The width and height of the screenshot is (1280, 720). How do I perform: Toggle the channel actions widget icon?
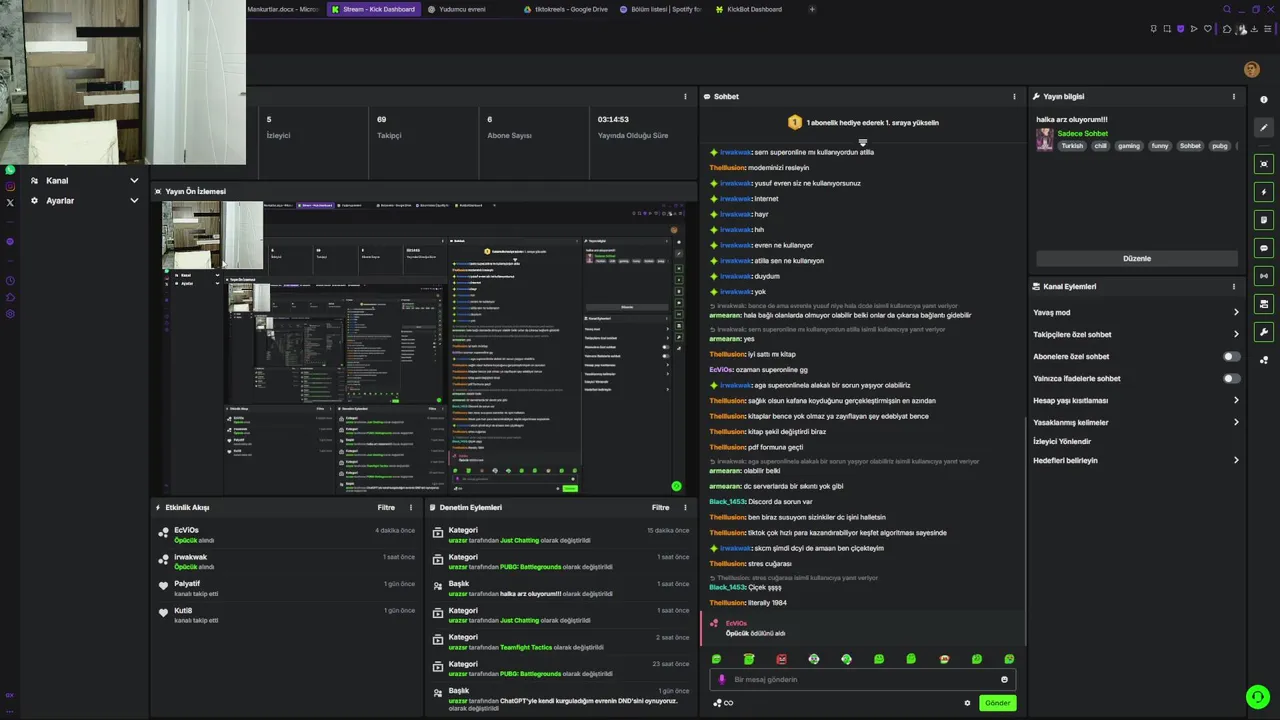tap(1264, 304)
